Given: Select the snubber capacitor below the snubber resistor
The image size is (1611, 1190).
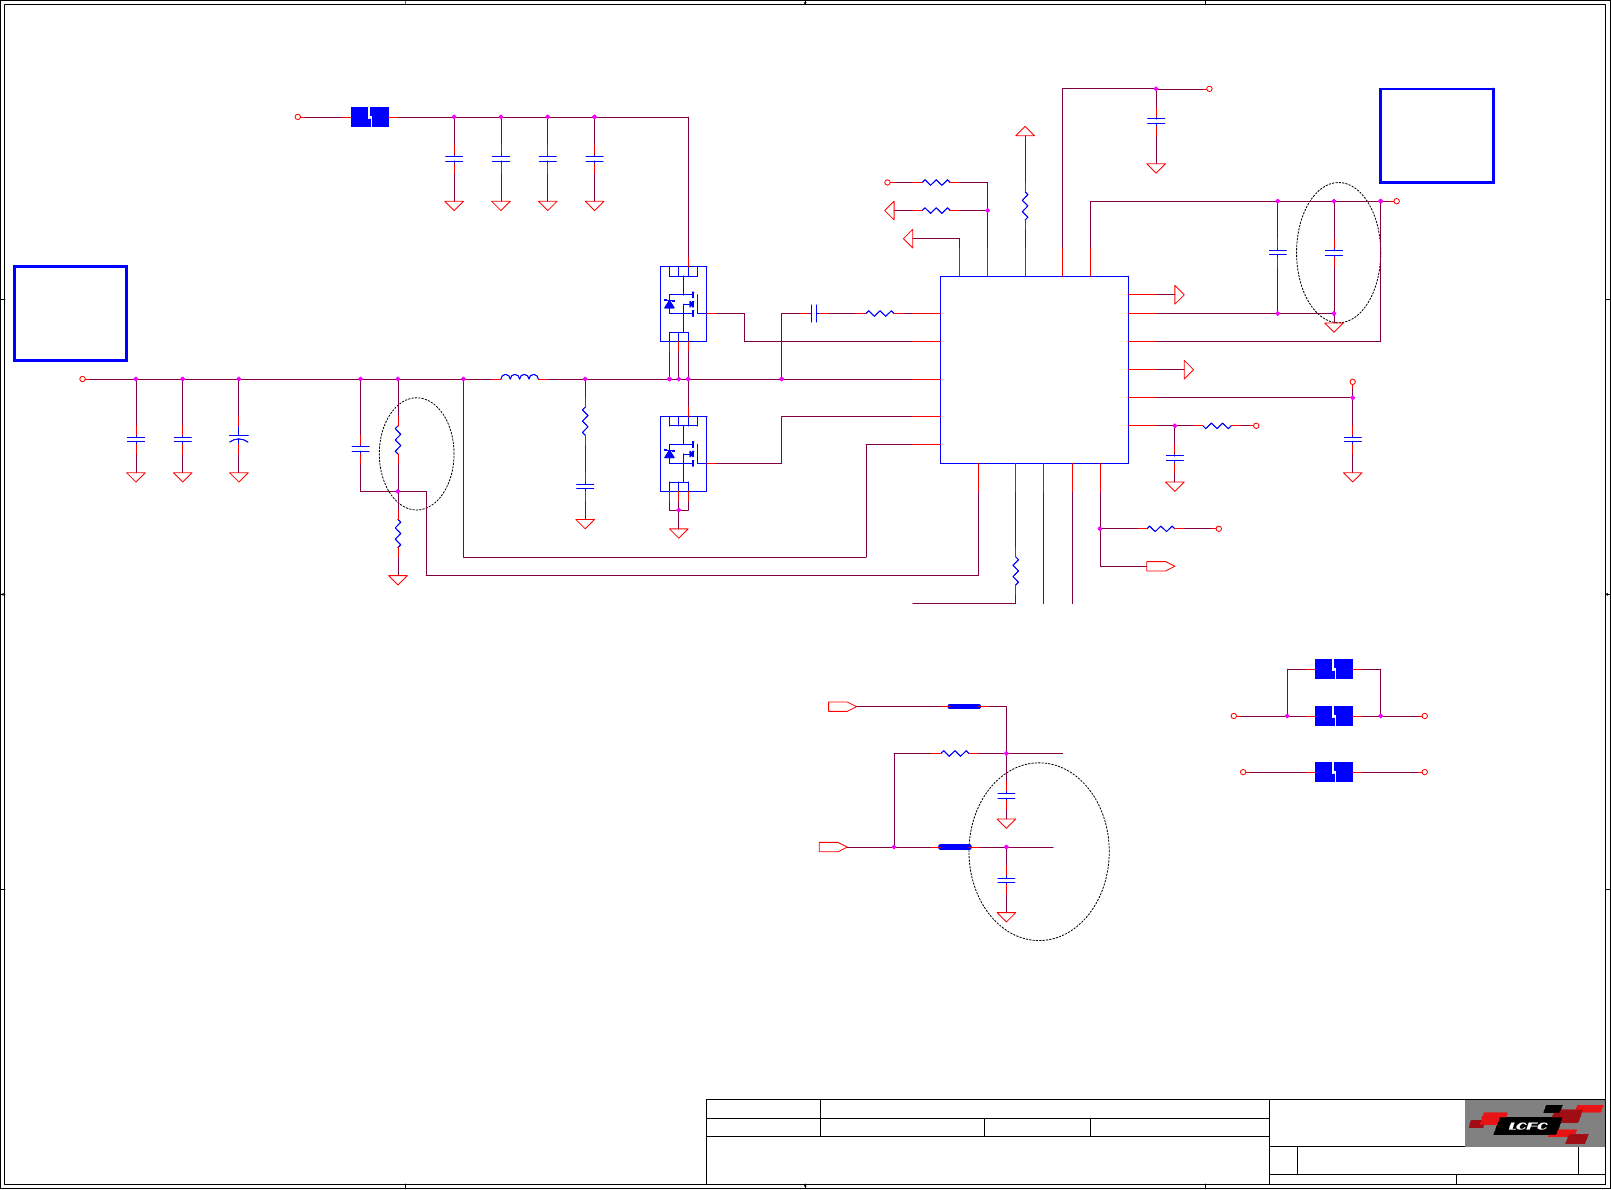Looking at the screenshot, I should coord(585,487).
